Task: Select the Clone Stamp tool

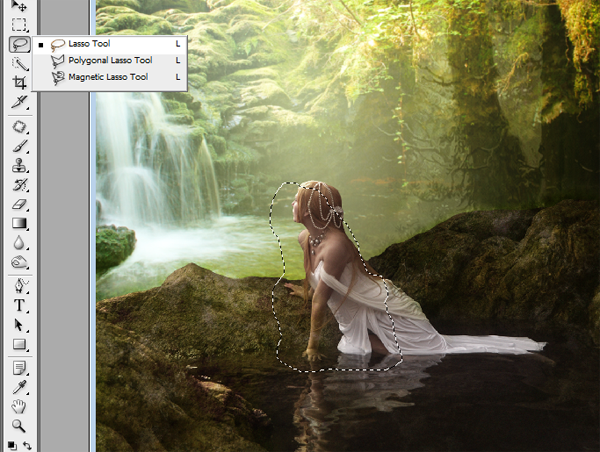Action: click(19, 166)
